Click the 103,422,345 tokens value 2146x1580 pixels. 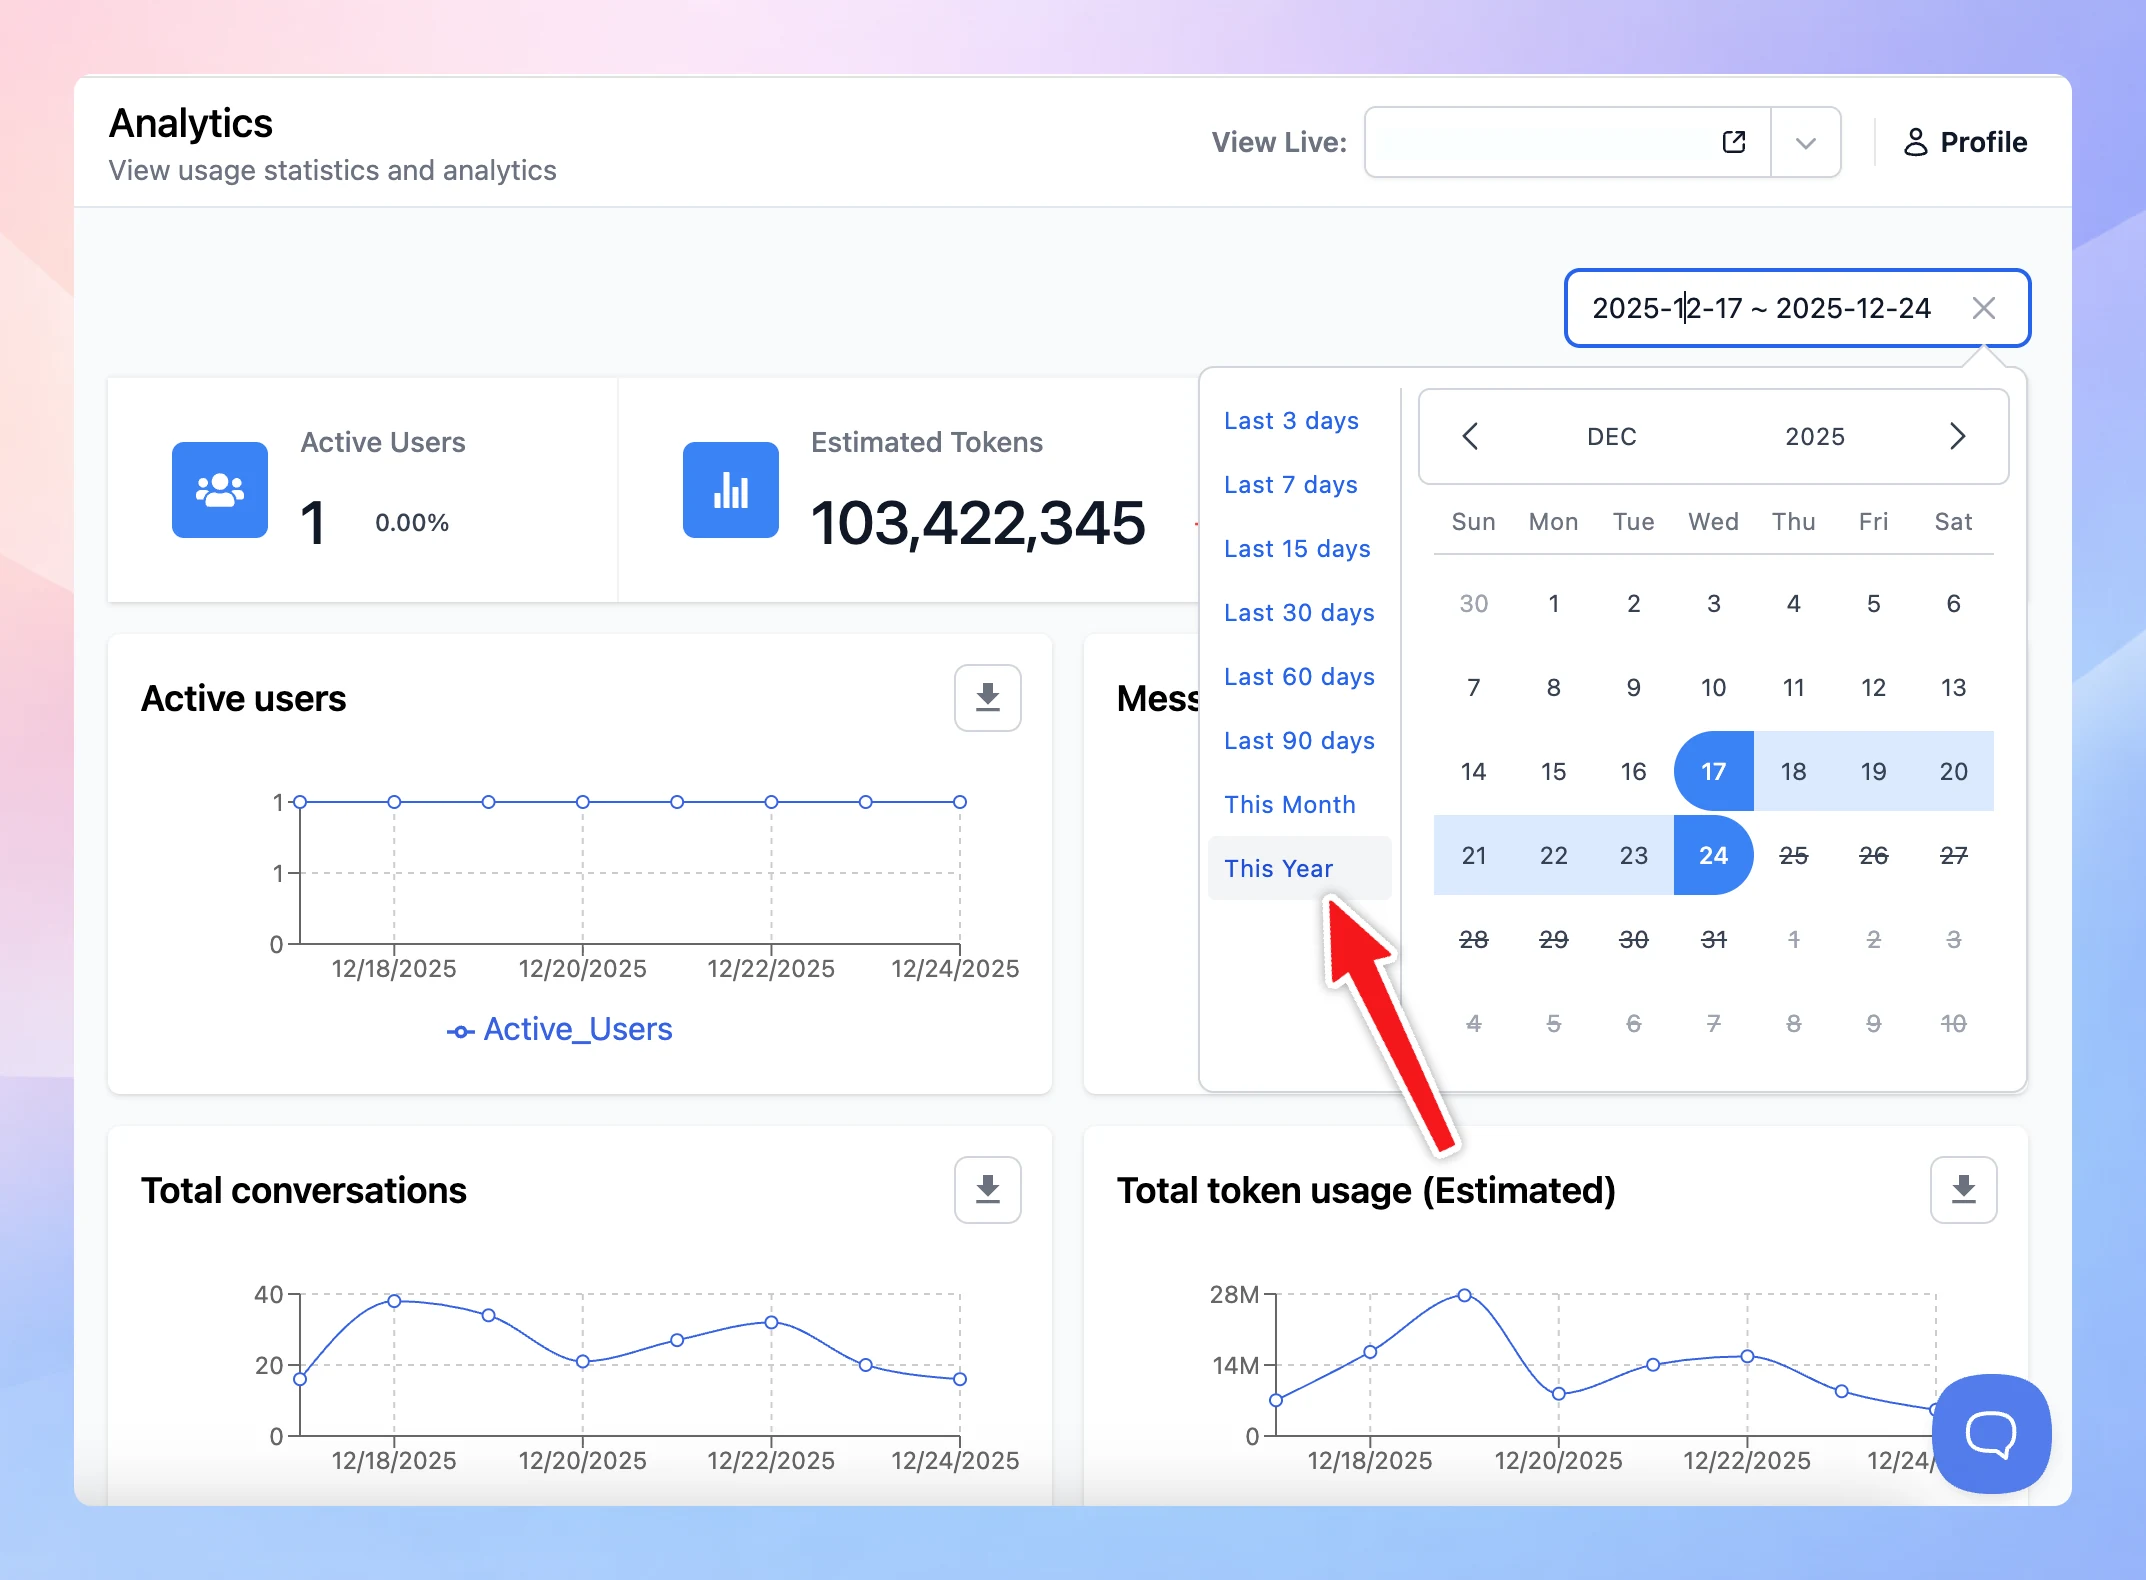click(x=977, y=522)
